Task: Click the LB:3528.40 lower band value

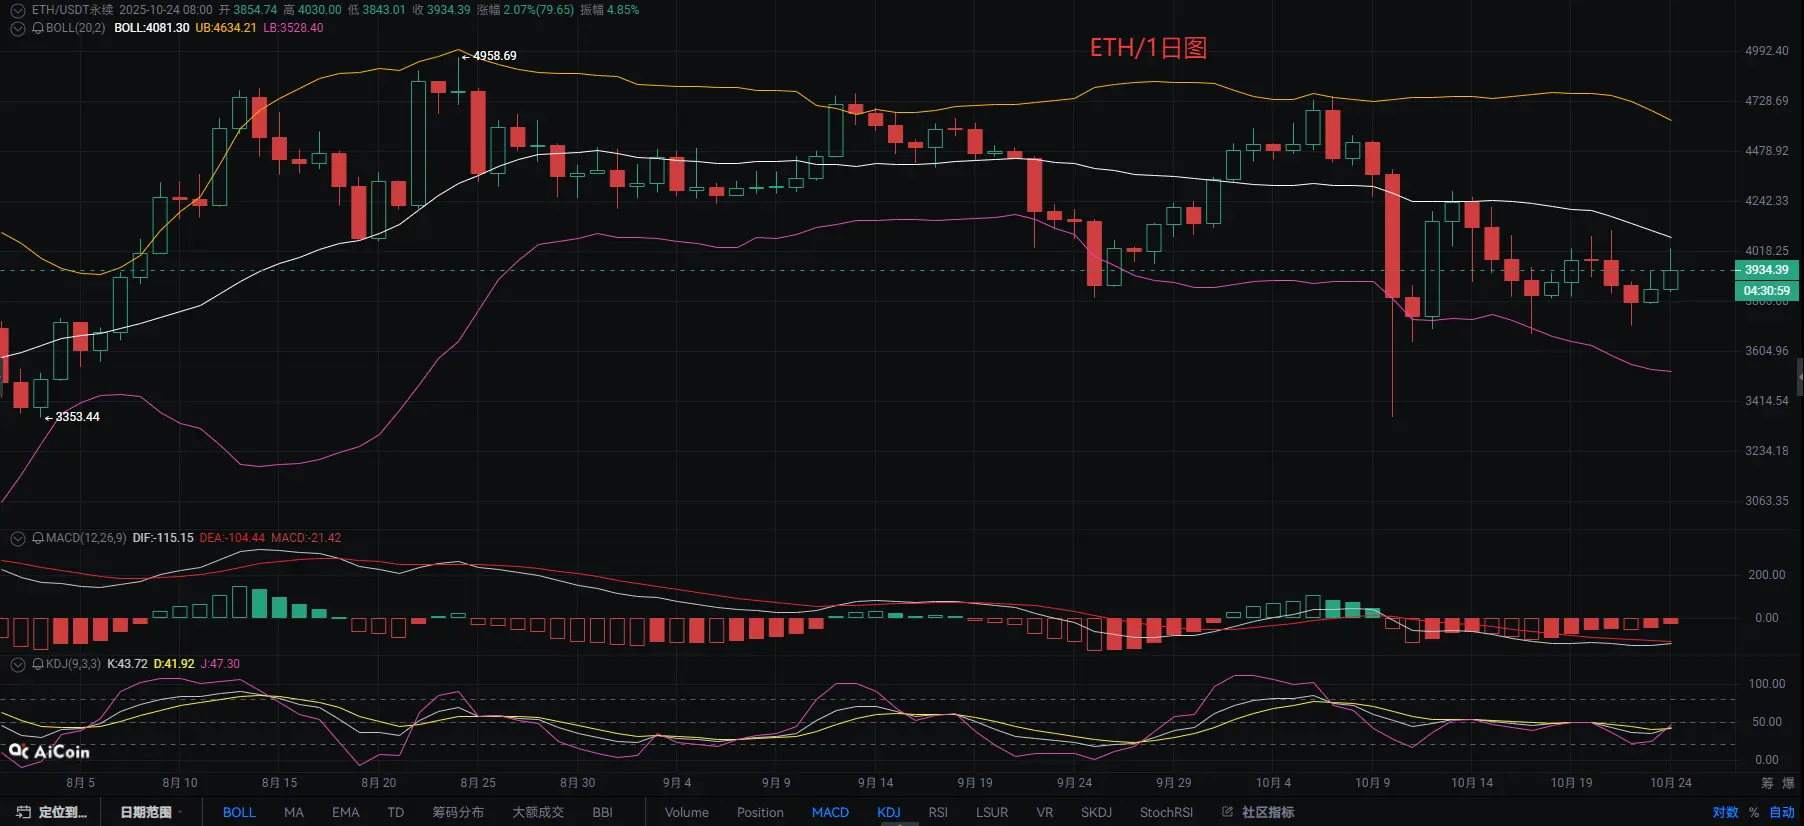Action: click(293, 28)
